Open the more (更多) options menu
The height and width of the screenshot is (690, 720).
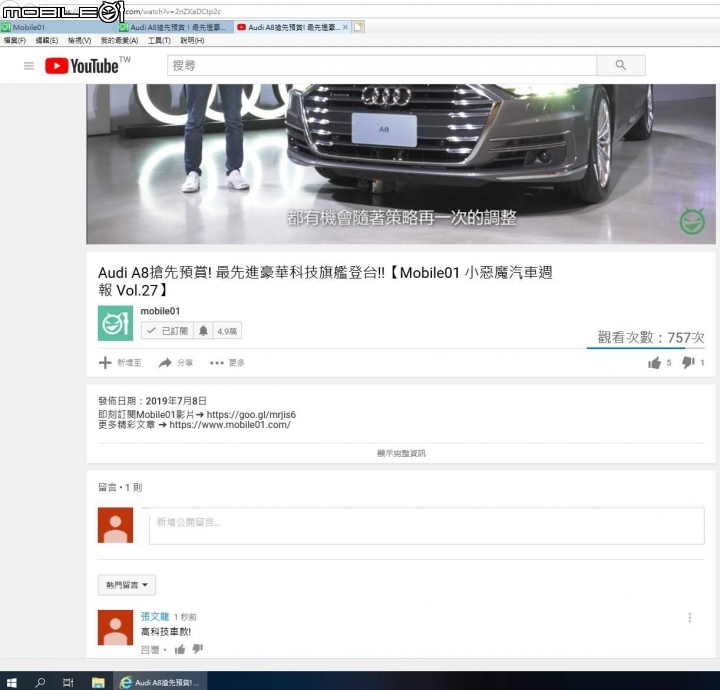coord(227,363)
